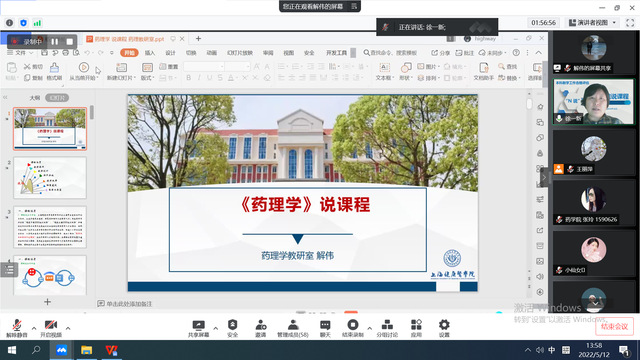This screenshot has width=640, height=360.
Task: Open the meeting info icon
Action: pos(9,23)
